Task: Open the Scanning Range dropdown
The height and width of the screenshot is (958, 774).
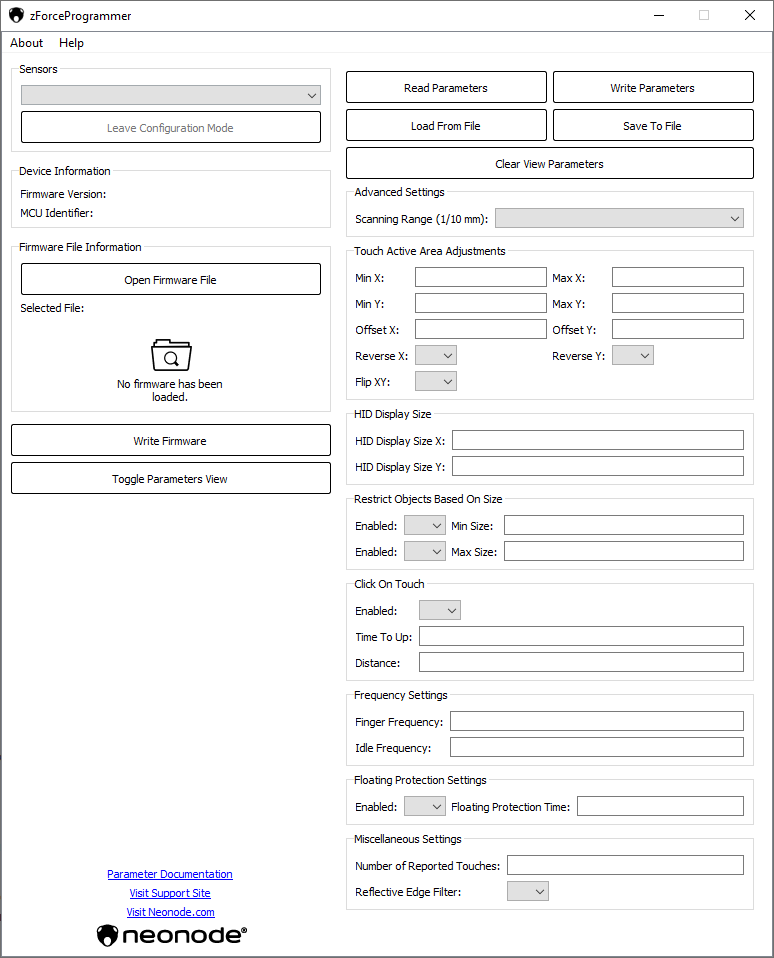Action: click(619, 219)
